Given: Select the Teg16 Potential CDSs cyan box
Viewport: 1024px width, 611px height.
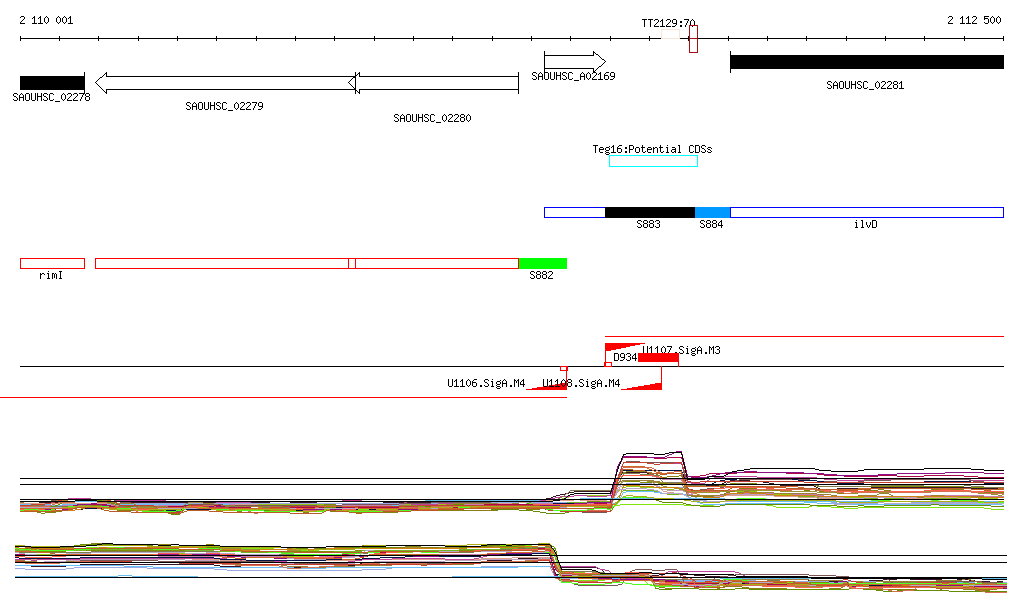Looking at the screenshot, I should pos(653,161).
